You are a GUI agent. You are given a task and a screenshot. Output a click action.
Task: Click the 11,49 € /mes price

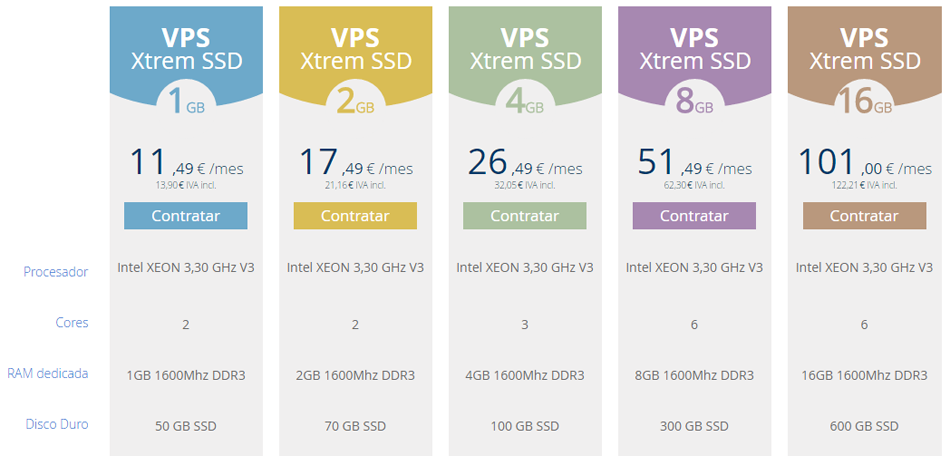point(186,163)
